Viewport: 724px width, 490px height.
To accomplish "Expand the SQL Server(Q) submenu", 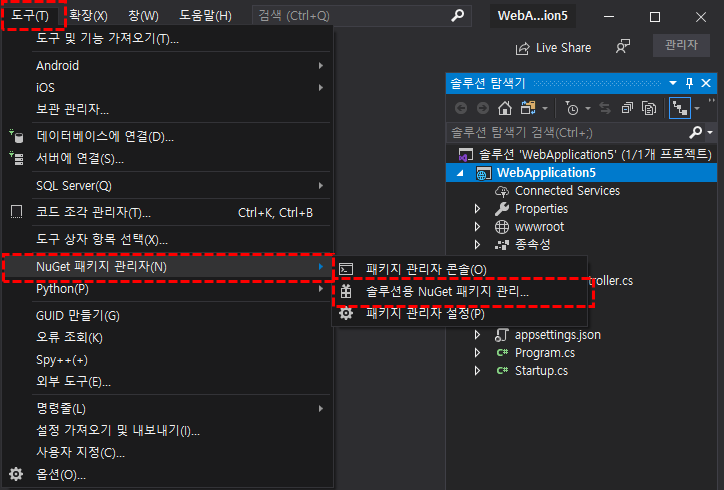I will 167,186.
